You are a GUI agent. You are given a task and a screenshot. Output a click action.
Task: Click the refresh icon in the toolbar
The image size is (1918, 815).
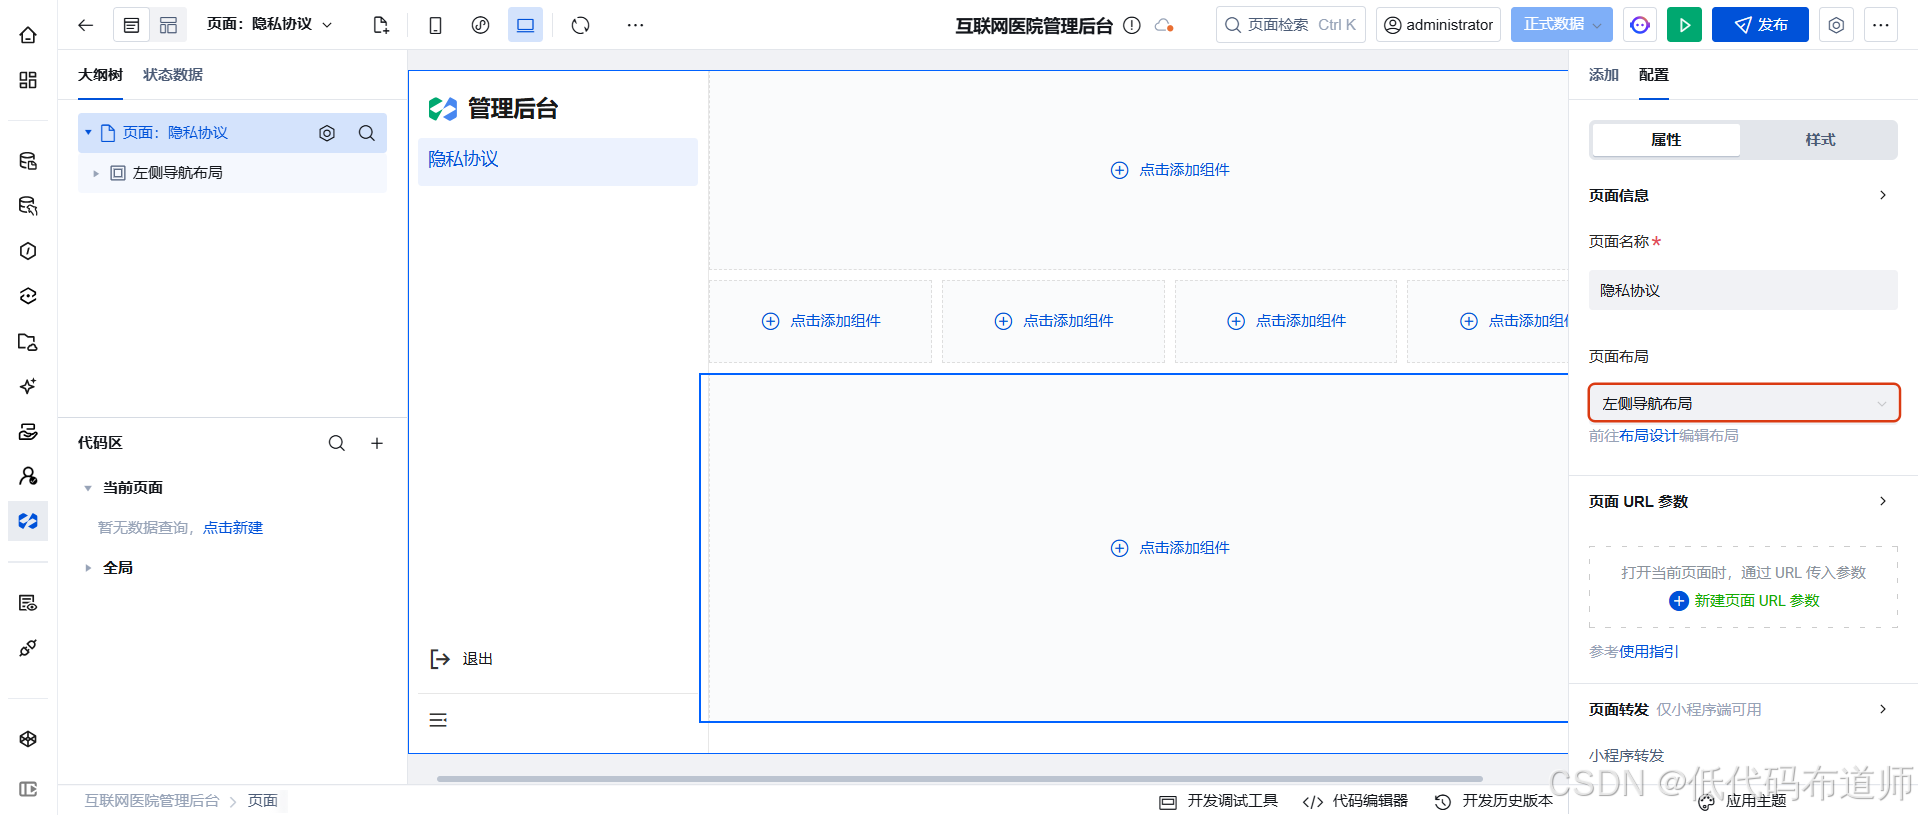coord(580,25)
